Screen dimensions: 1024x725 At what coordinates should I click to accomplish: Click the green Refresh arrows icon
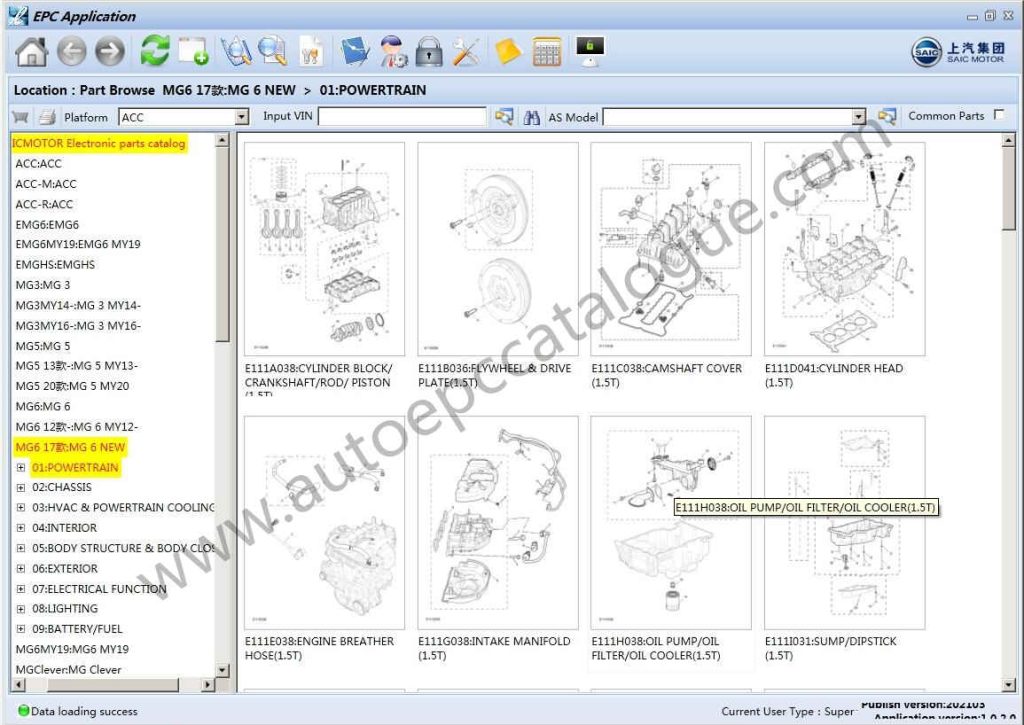point(155,51)
